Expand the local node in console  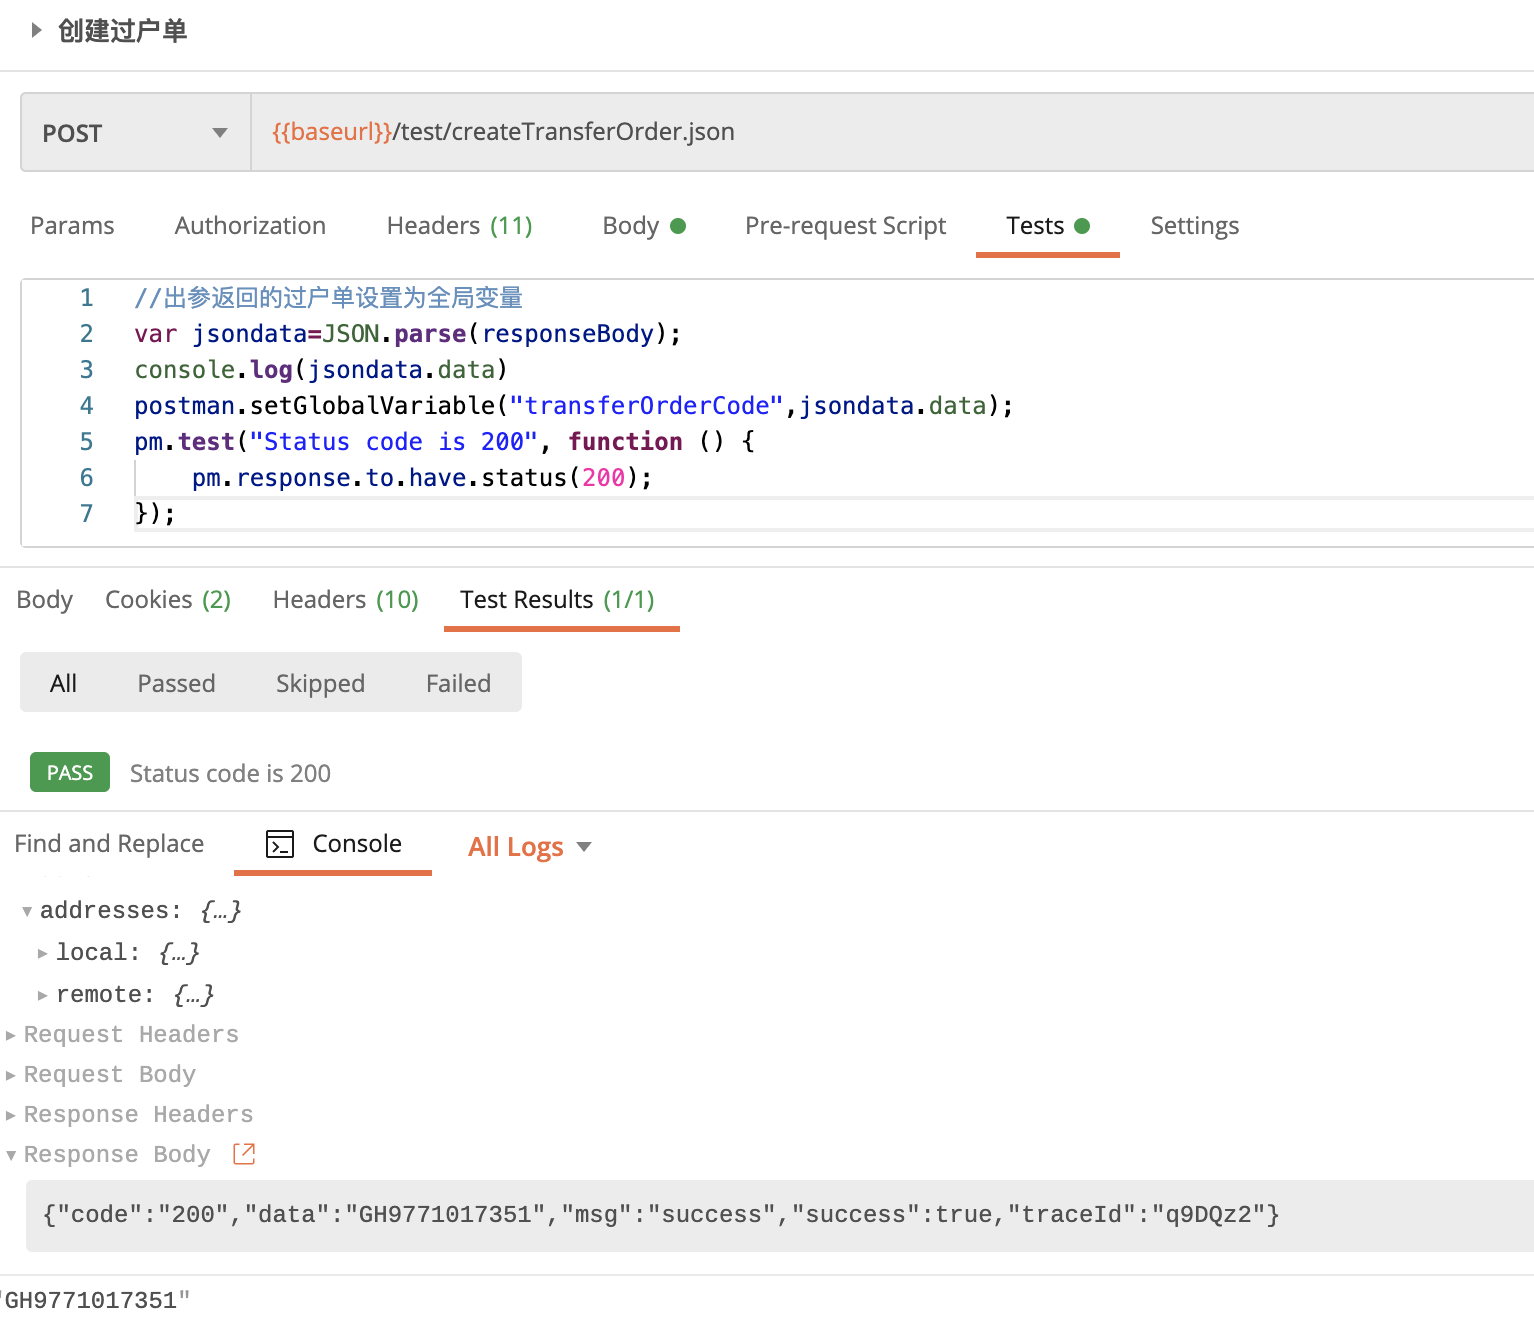[43, 953]
